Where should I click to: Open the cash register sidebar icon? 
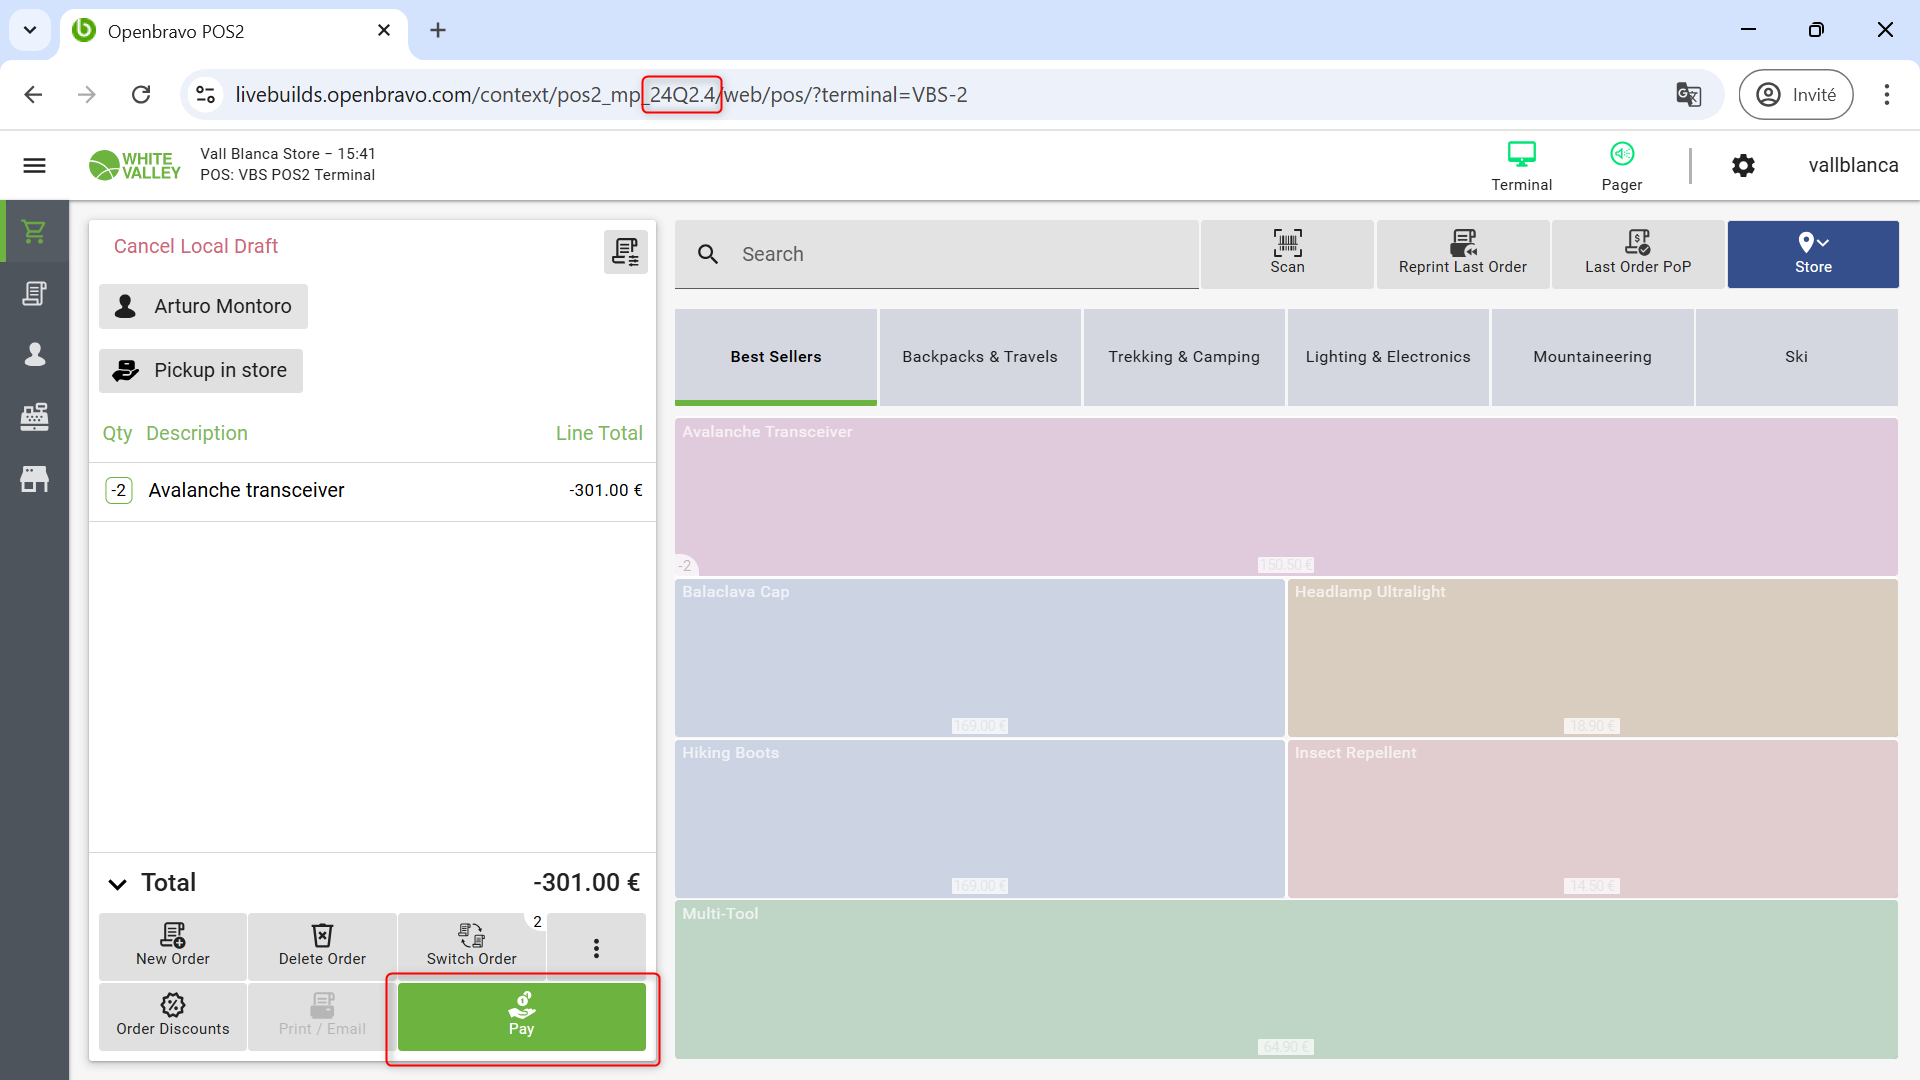coord(34,417)
